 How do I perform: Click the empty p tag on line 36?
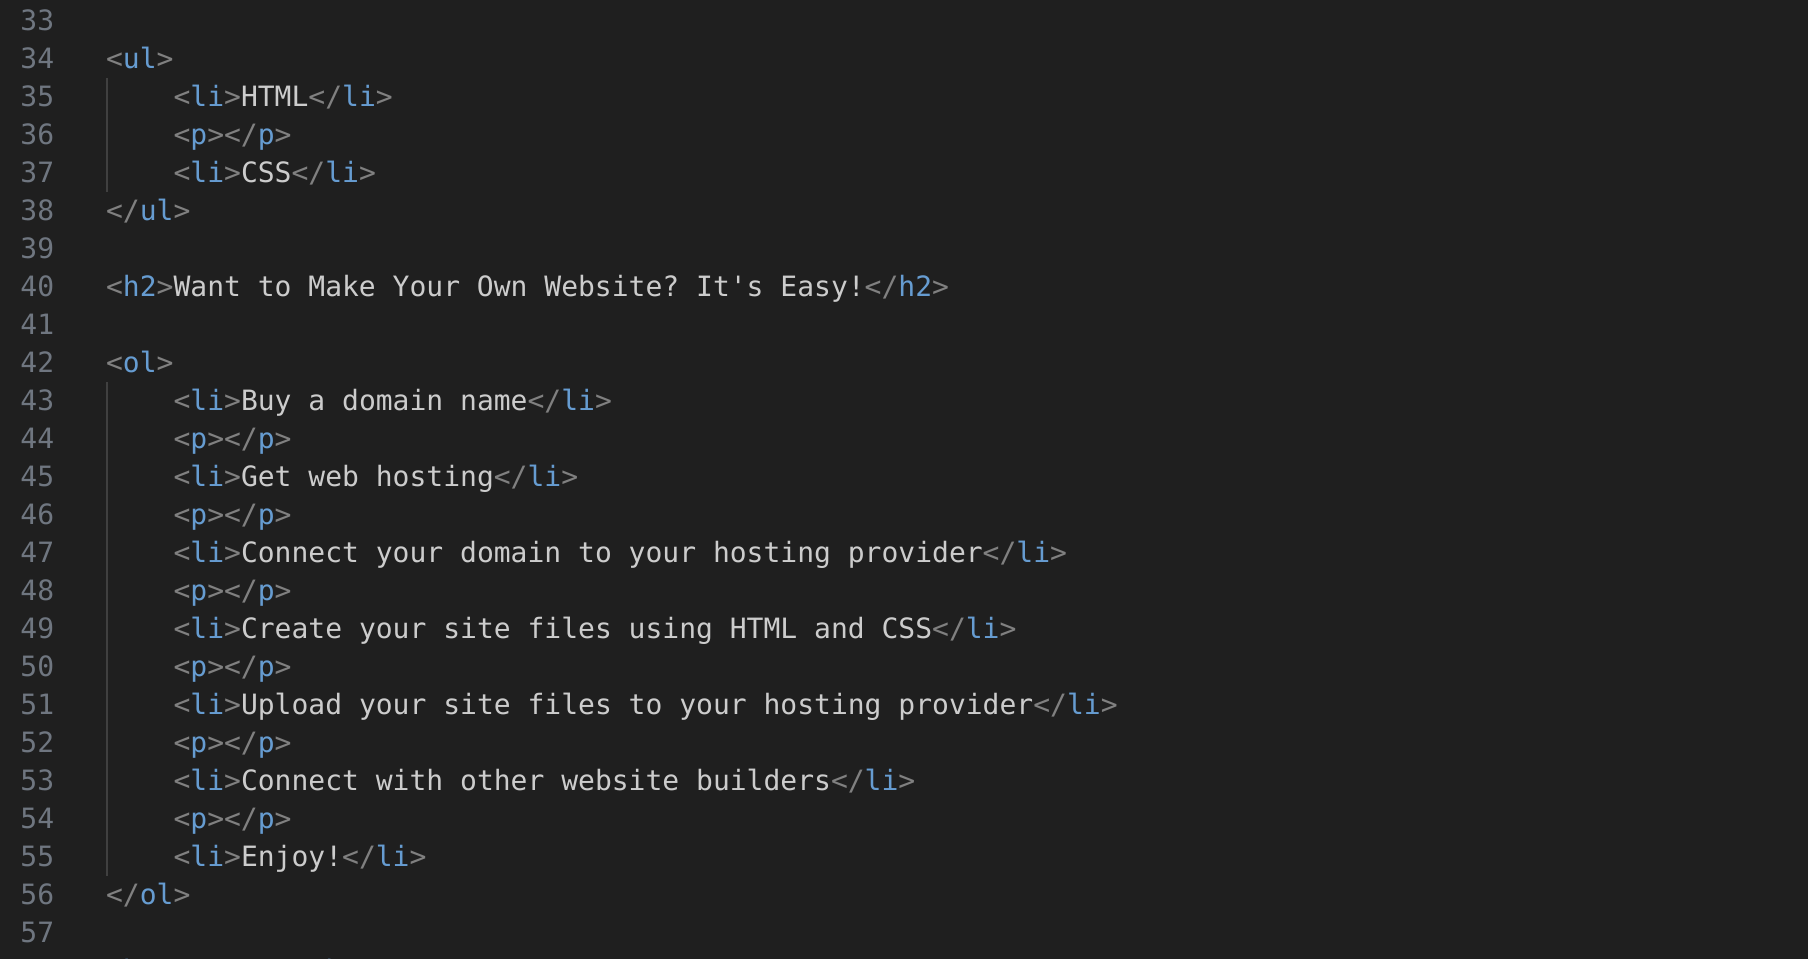tap(232, 134)
